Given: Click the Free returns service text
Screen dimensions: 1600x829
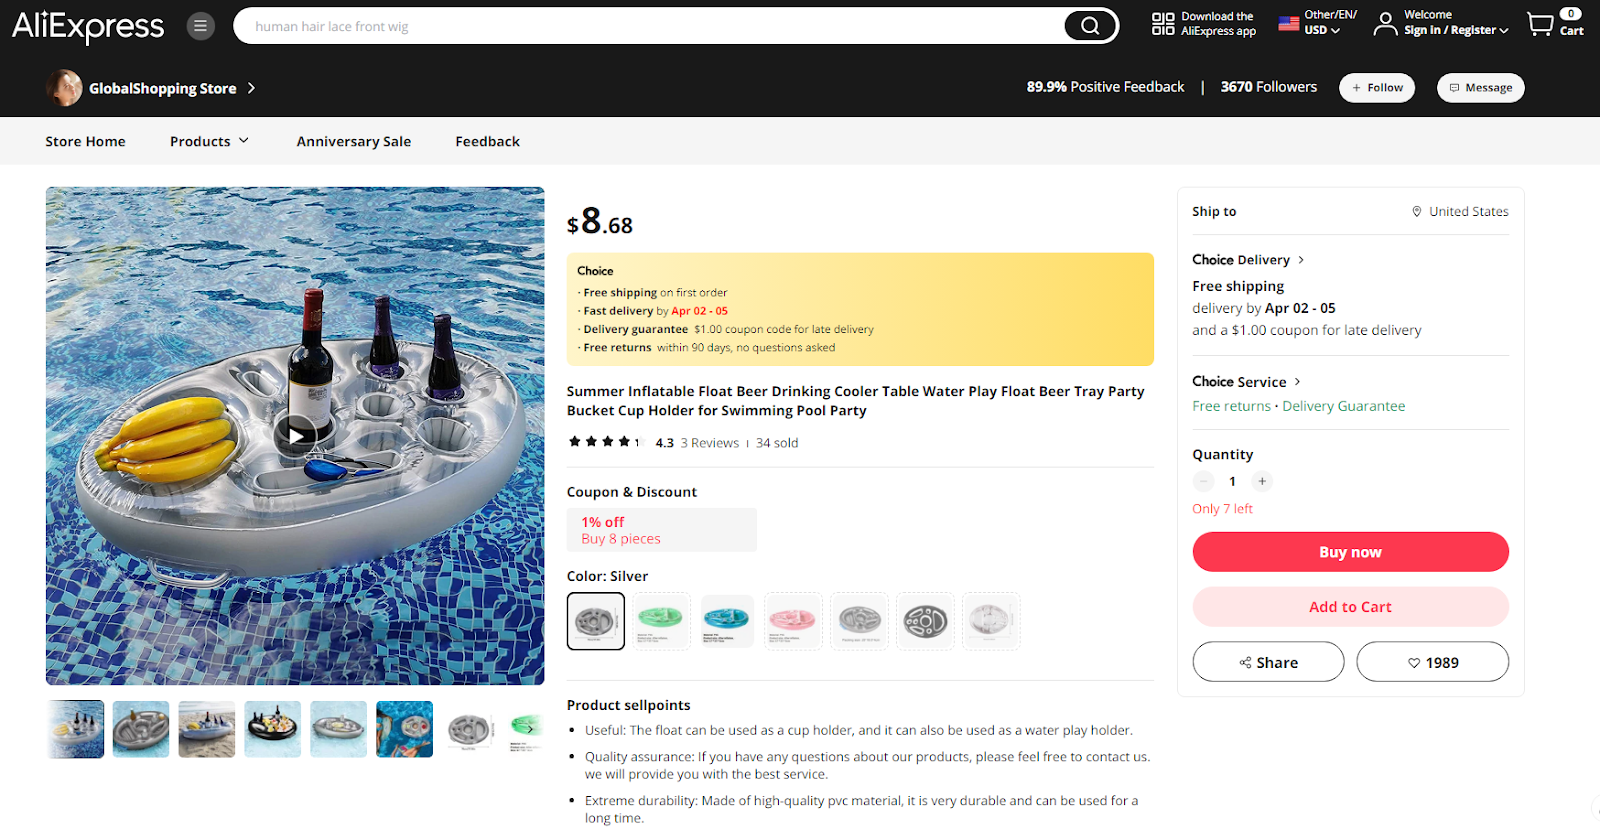Looking at the screenshot, I should pyautogui.click(x=1231, y=406).
